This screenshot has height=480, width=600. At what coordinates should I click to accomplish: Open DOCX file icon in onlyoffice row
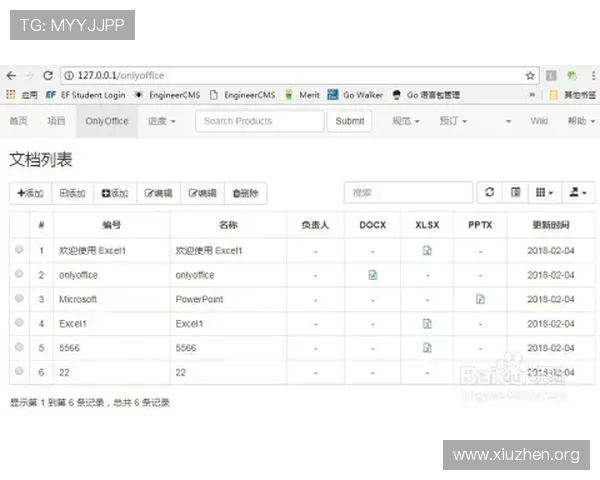[373, 275]
